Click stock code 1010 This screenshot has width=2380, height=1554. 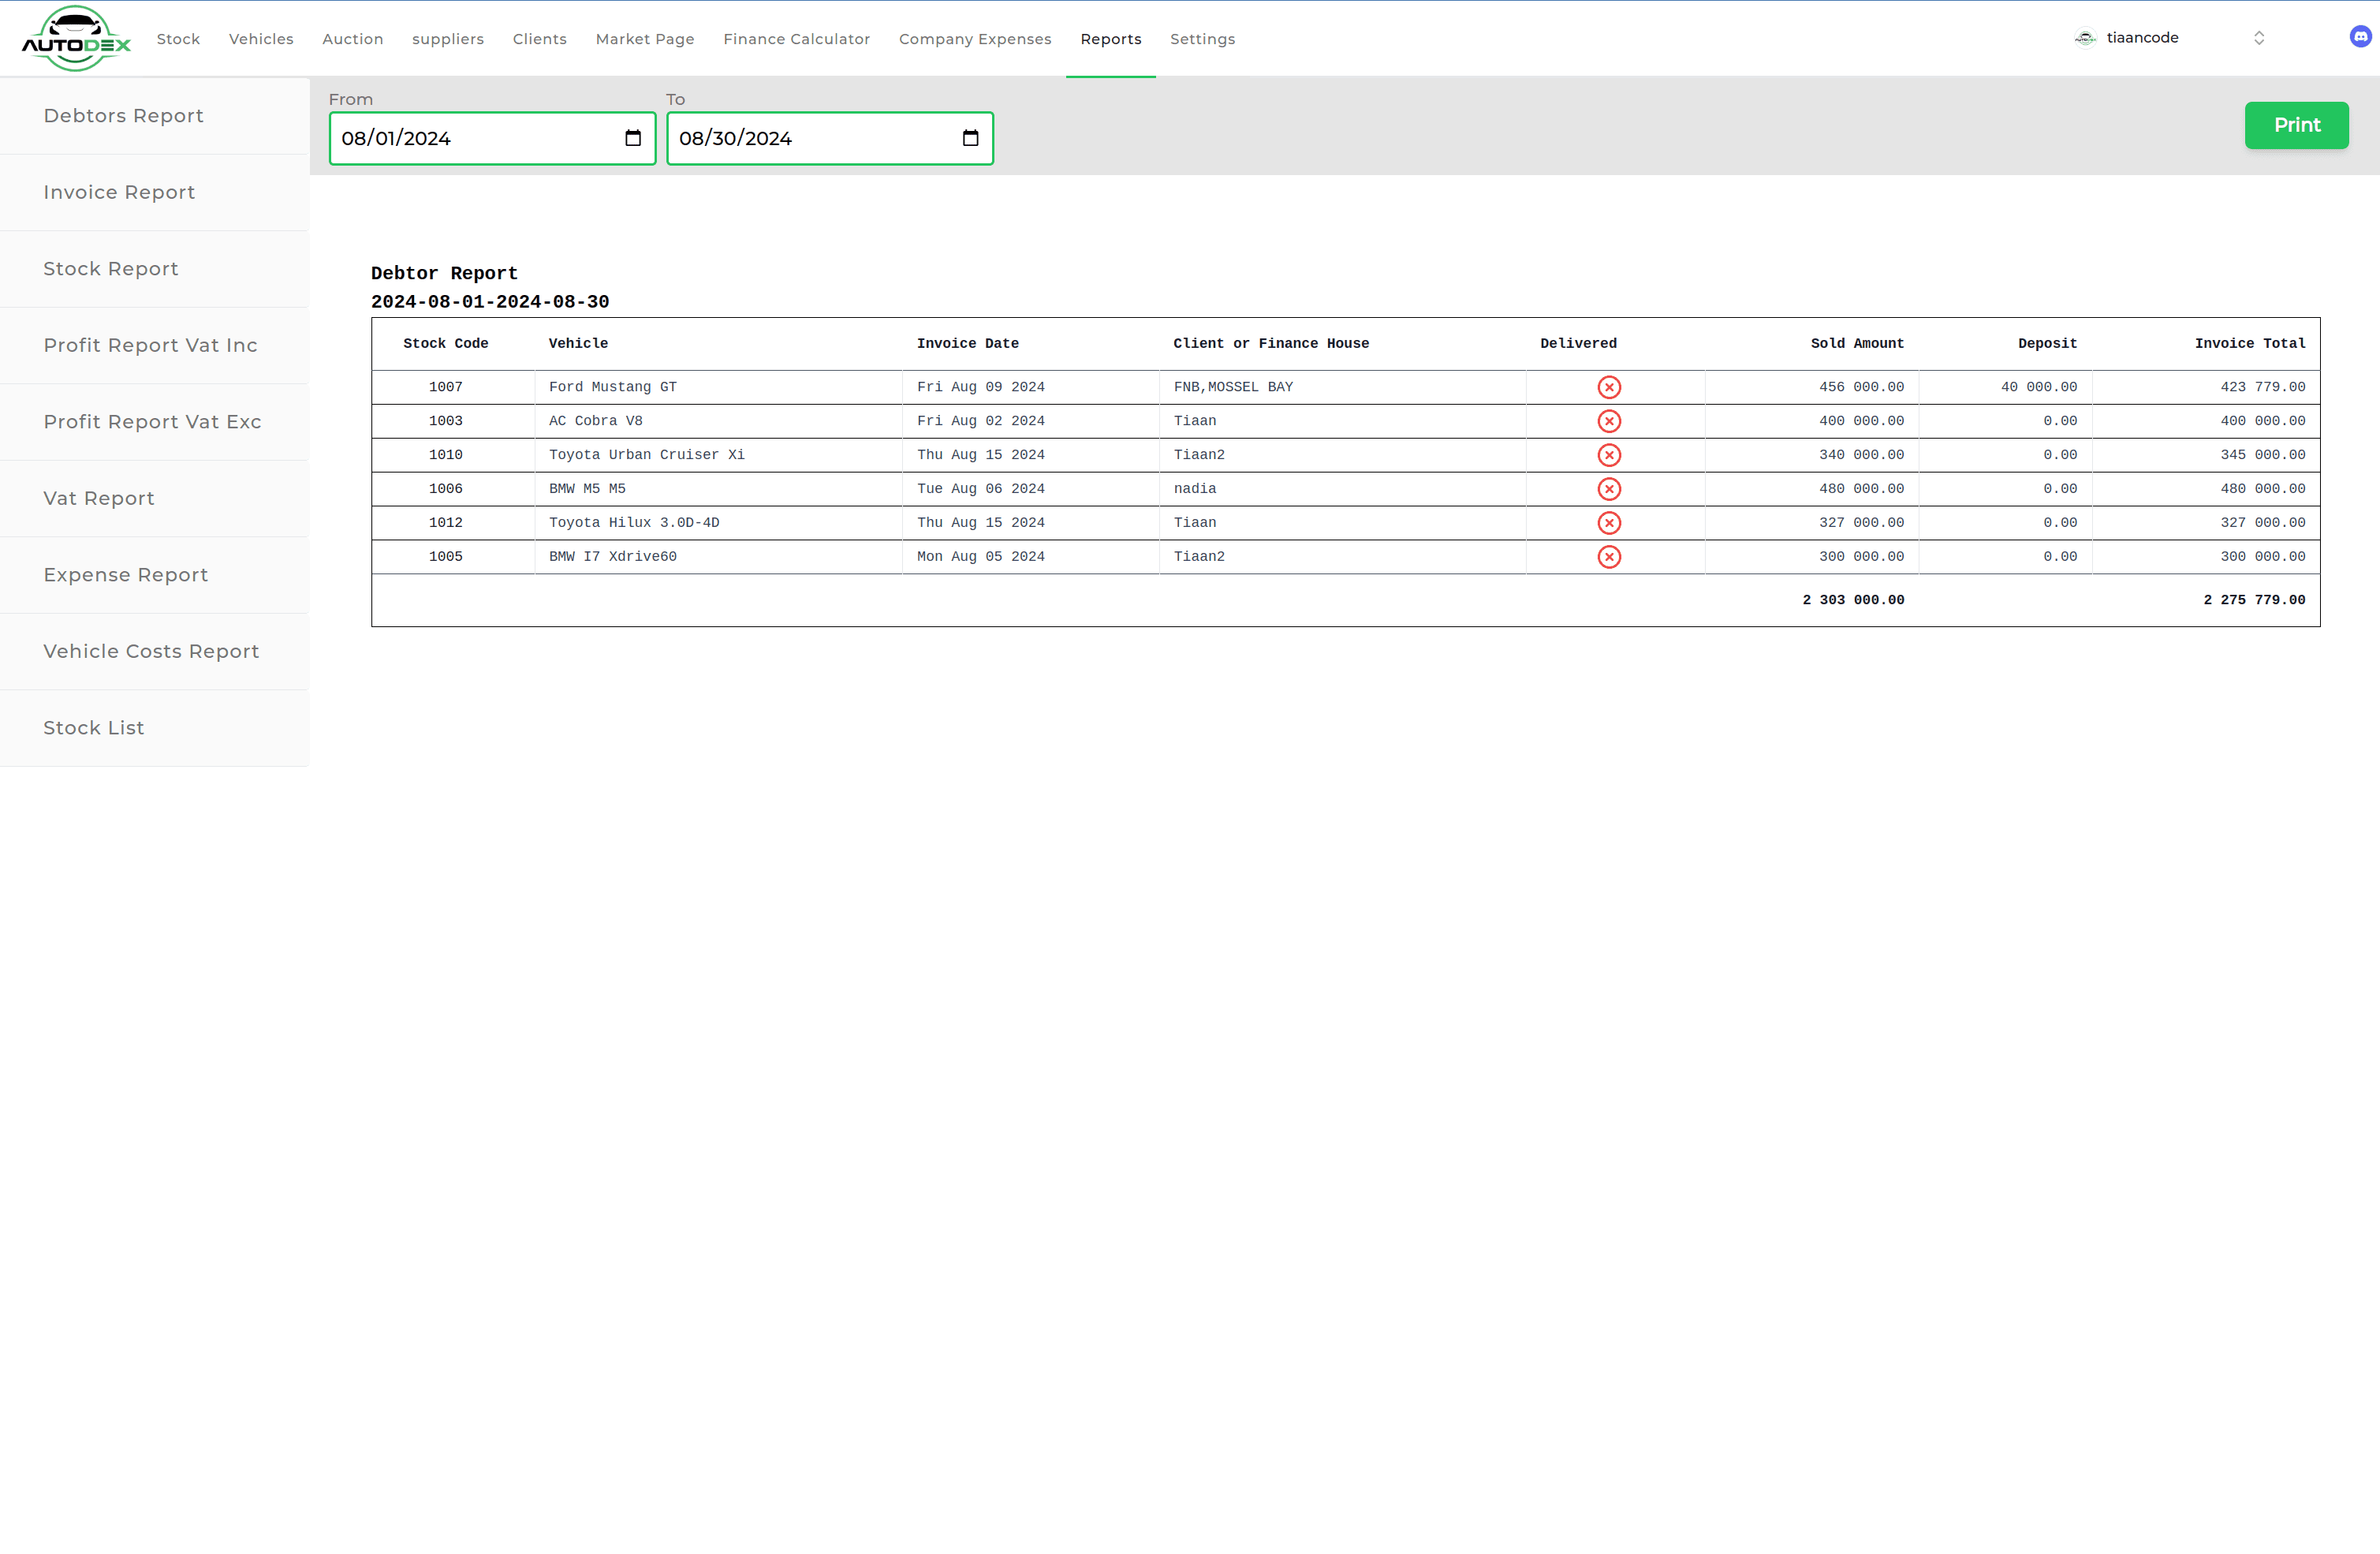point(446,455)
